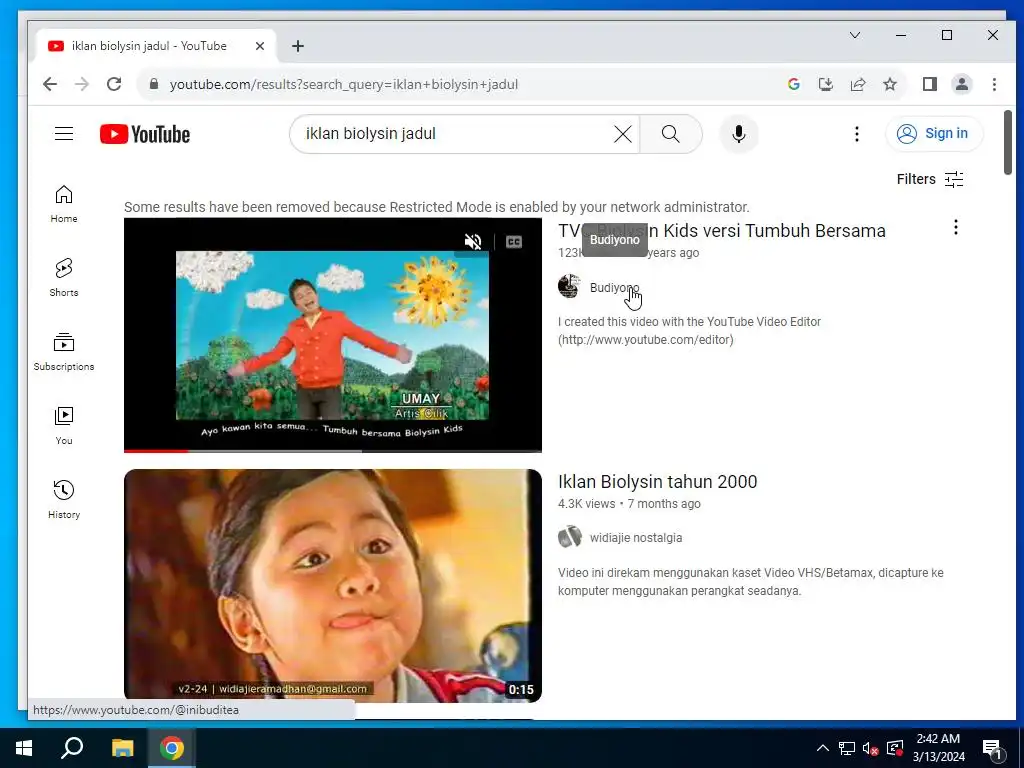Screen dimensions: 1024x768
Task: Visit widiajie nostalgia channel link
Action: coord(636,537)
